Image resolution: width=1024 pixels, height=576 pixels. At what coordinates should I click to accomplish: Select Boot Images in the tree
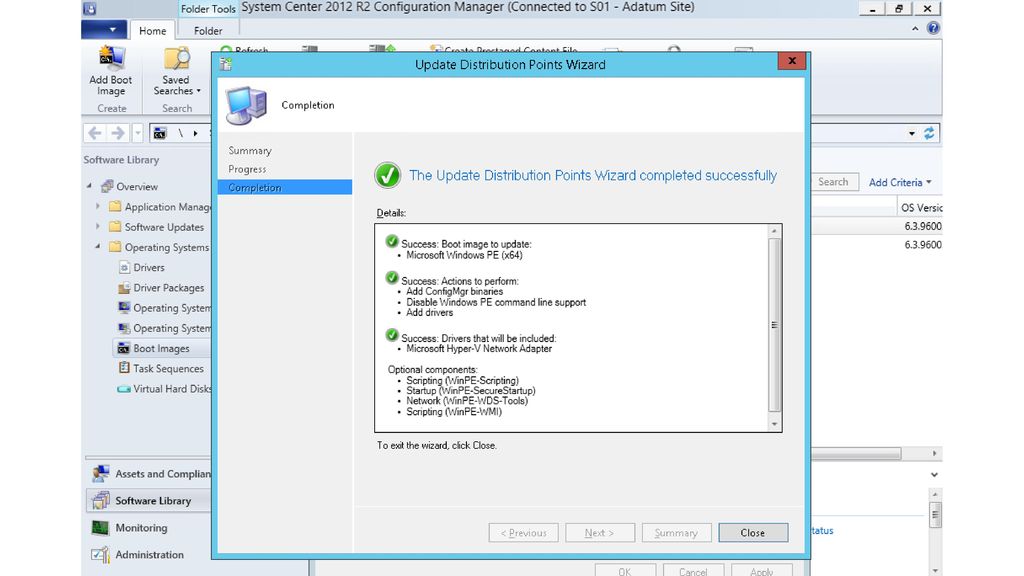tap(161, 348)
